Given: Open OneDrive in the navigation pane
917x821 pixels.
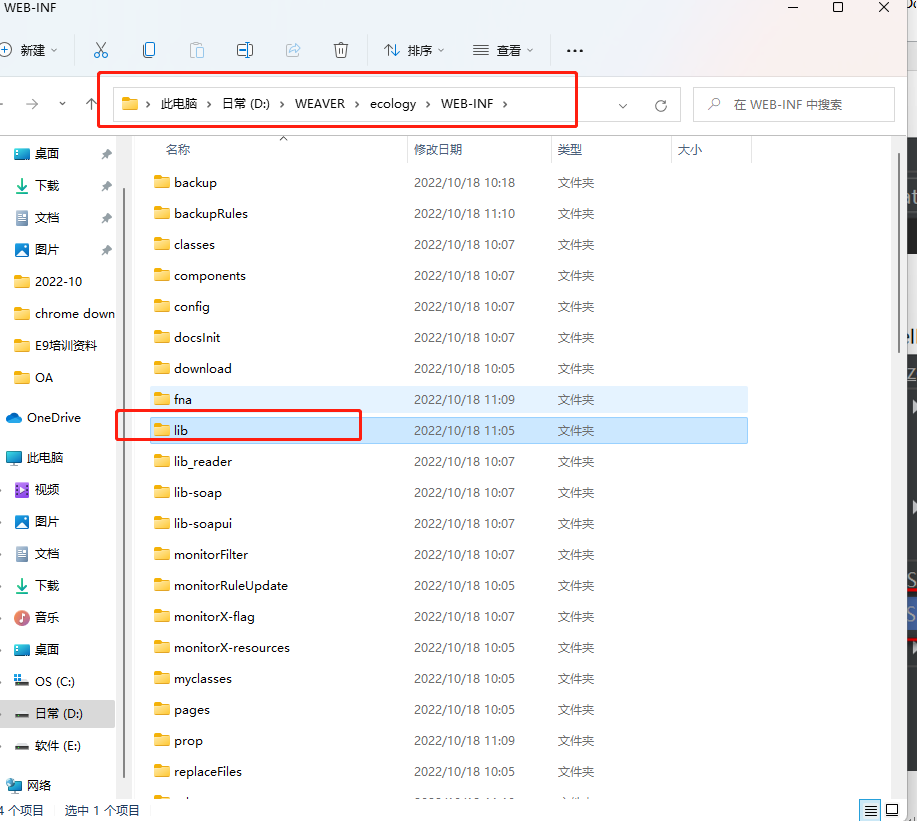Looking at the screenshot, I should click(x=53, y=418).
